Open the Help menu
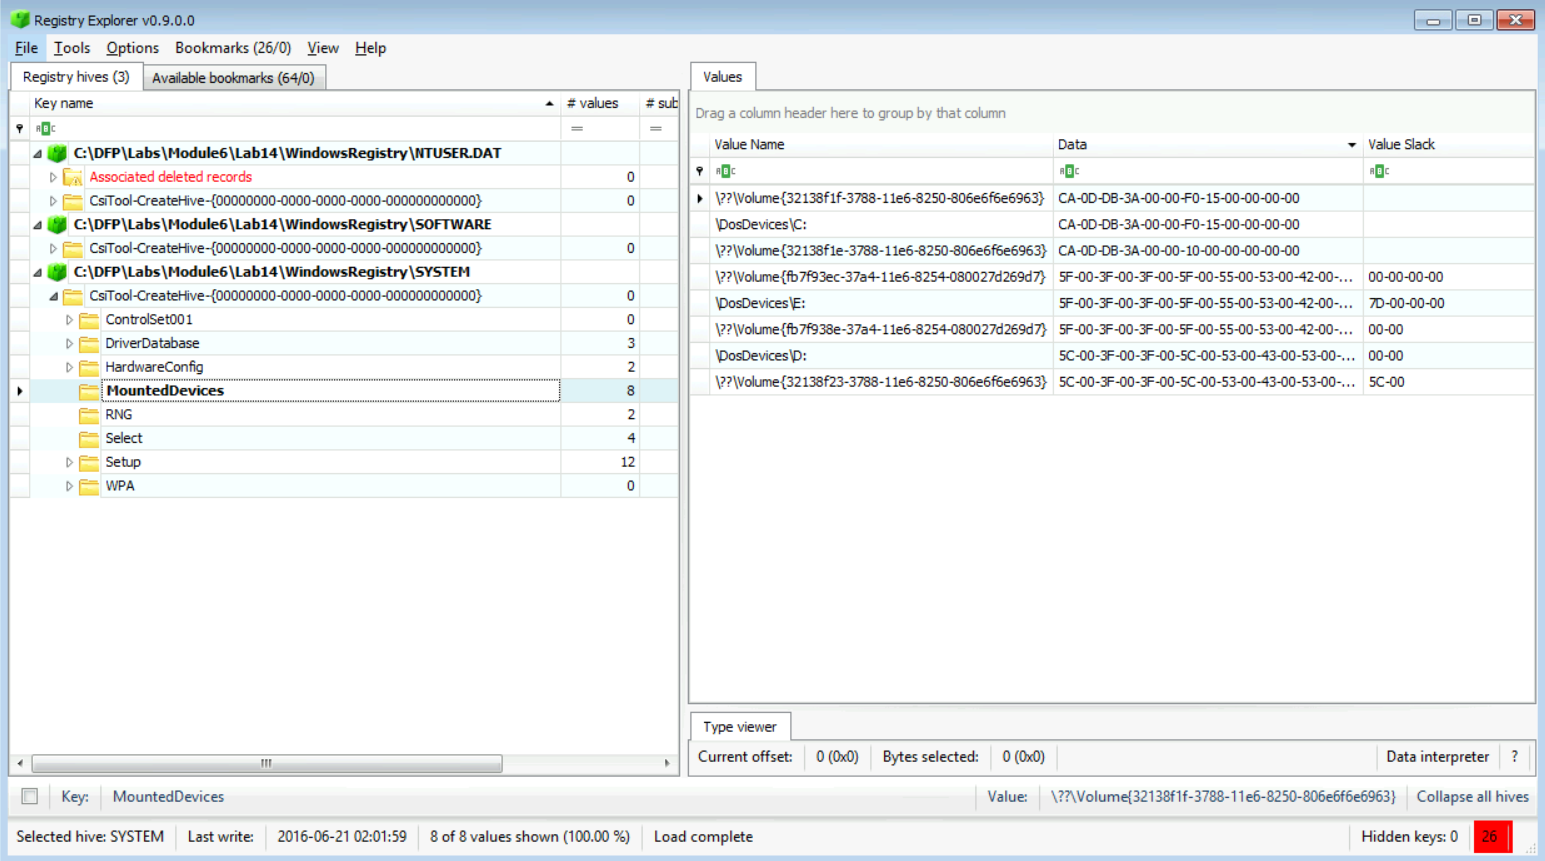This screenshot has width=1545, height=861. (370, 48)
